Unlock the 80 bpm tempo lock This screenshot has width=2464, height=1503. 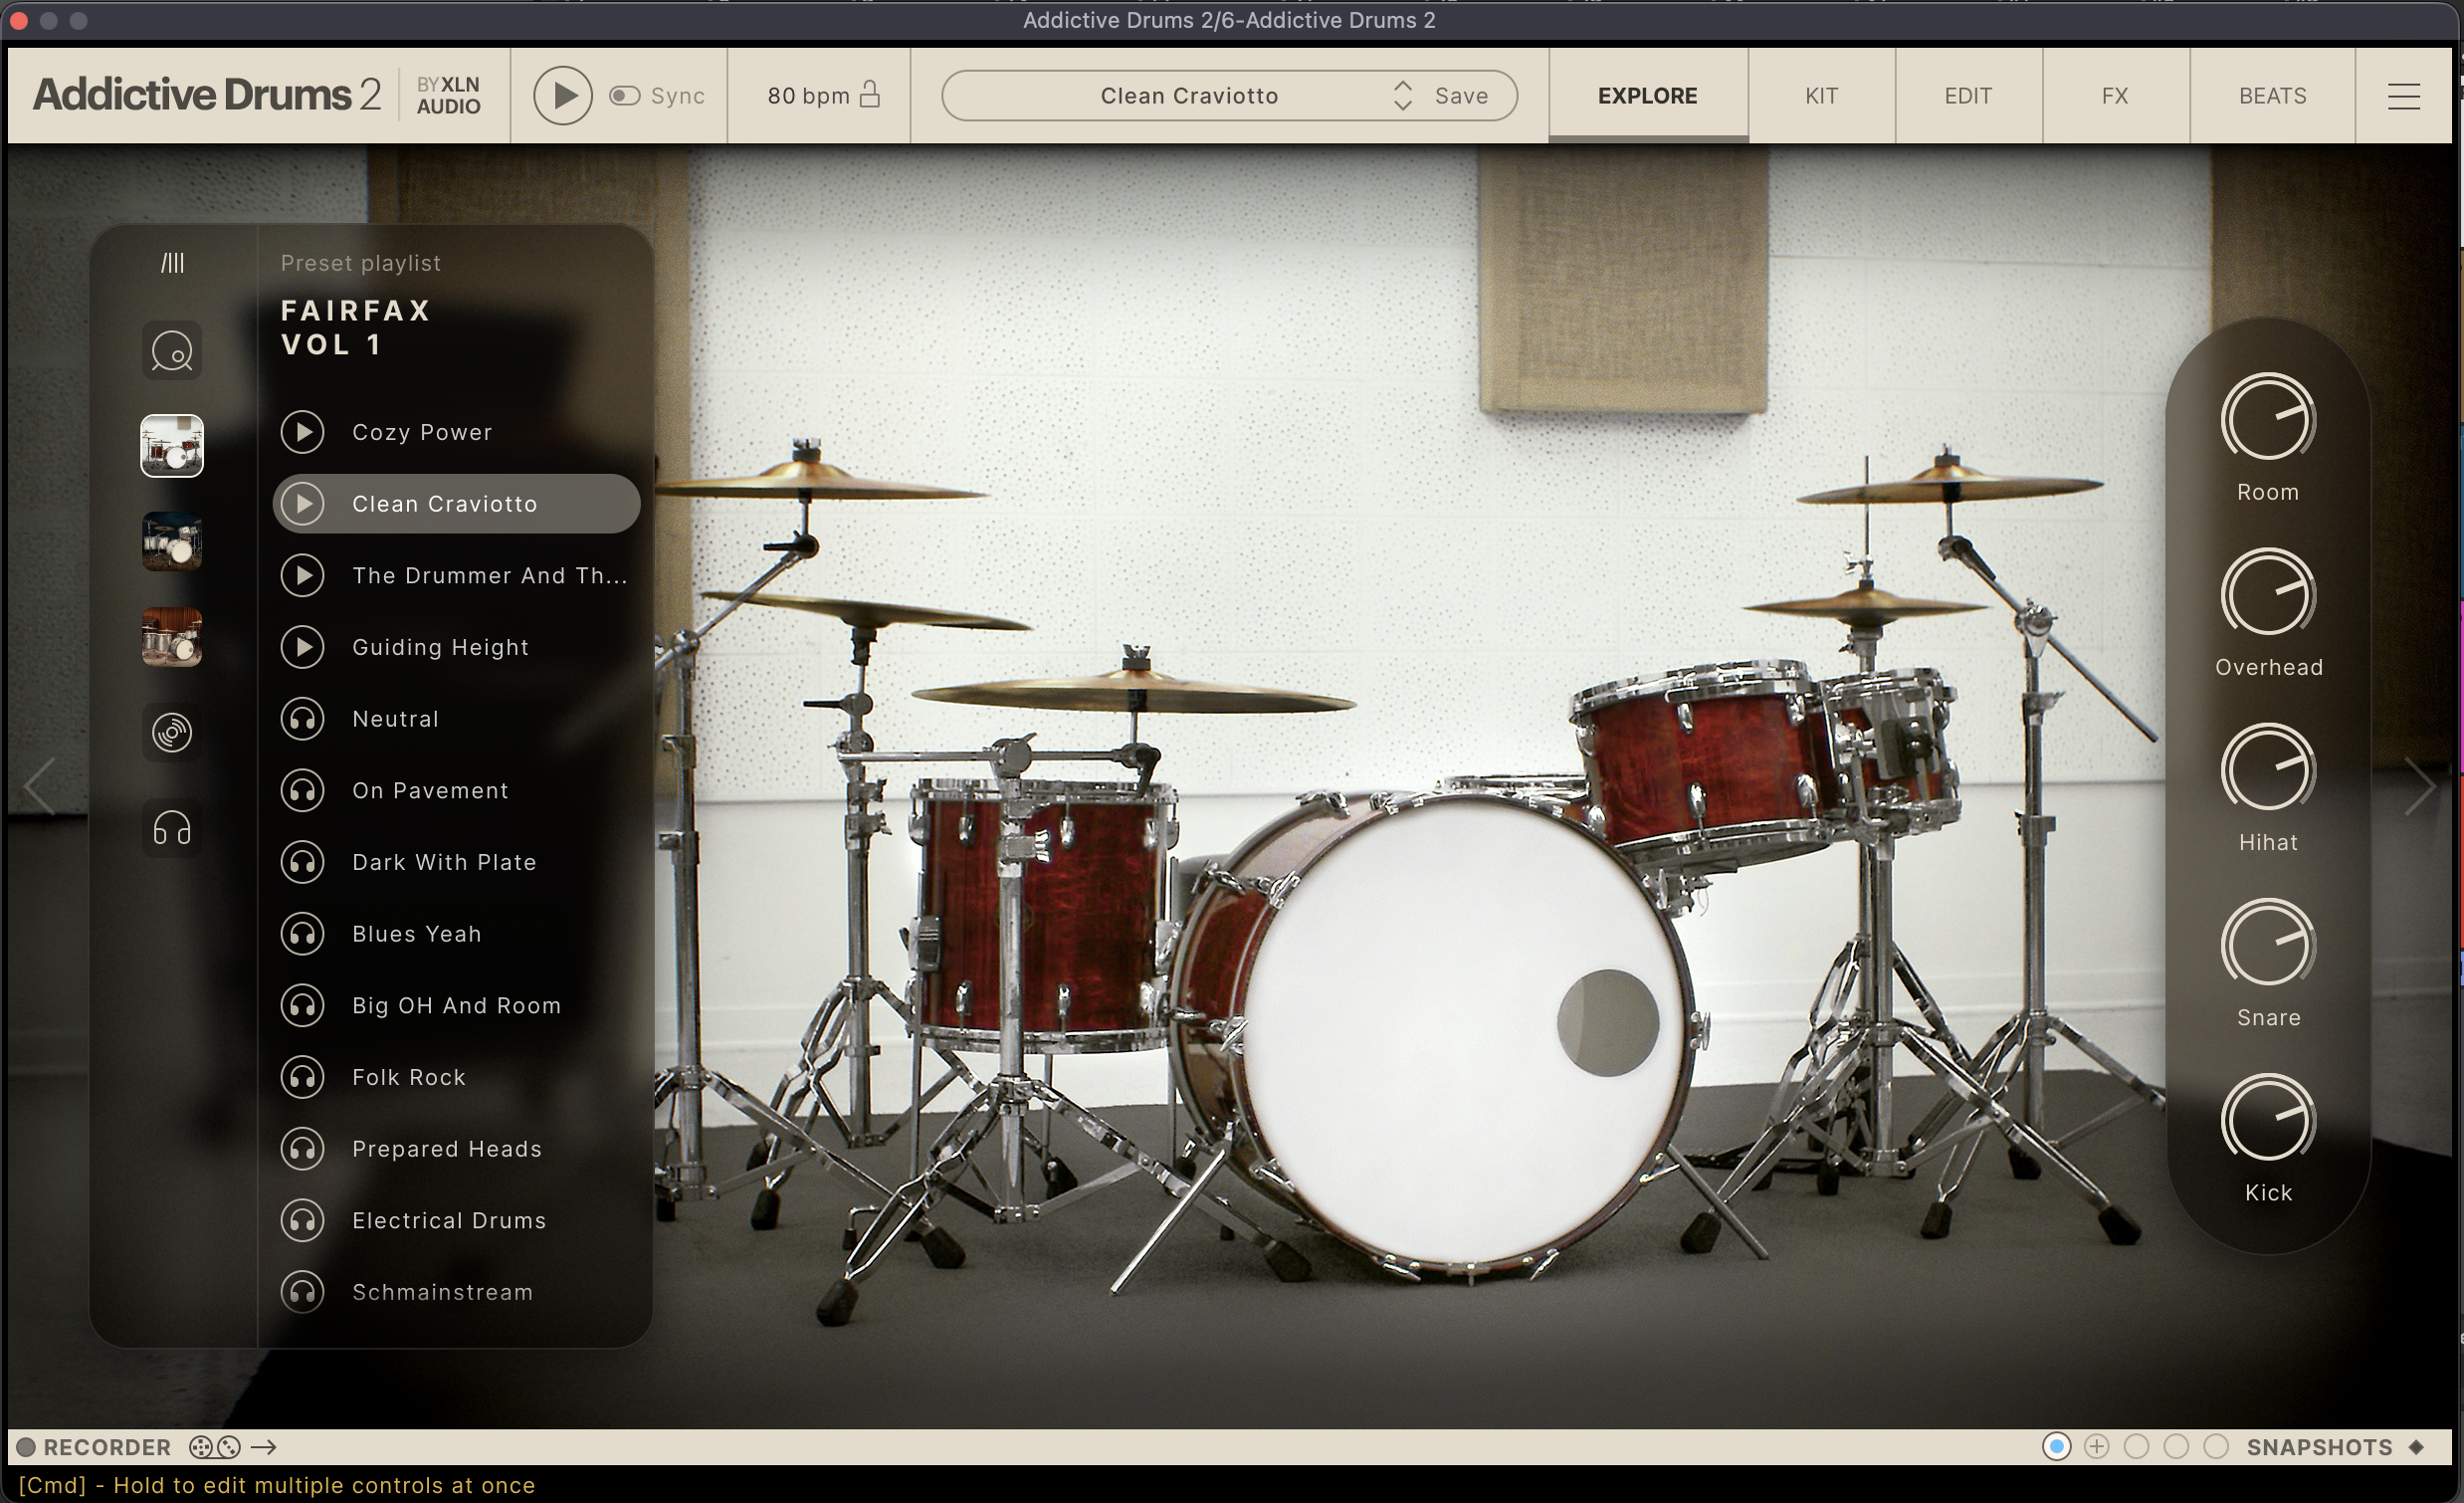click(871, 93)
